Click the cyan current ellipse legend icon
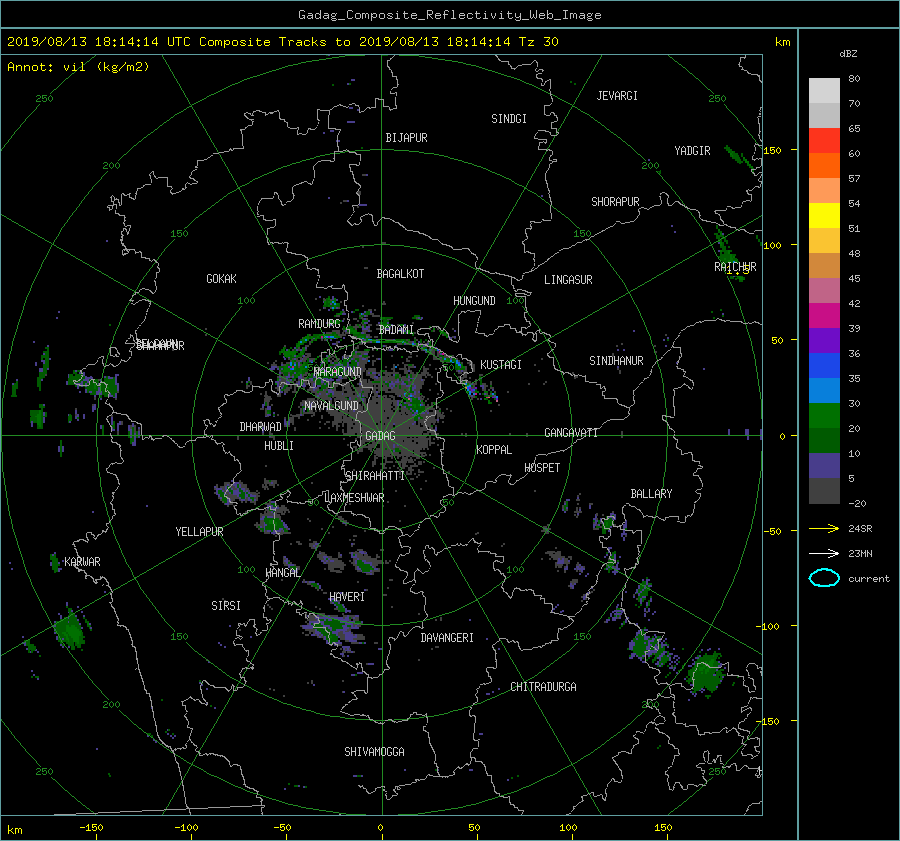900x841 pixels. 824,578
